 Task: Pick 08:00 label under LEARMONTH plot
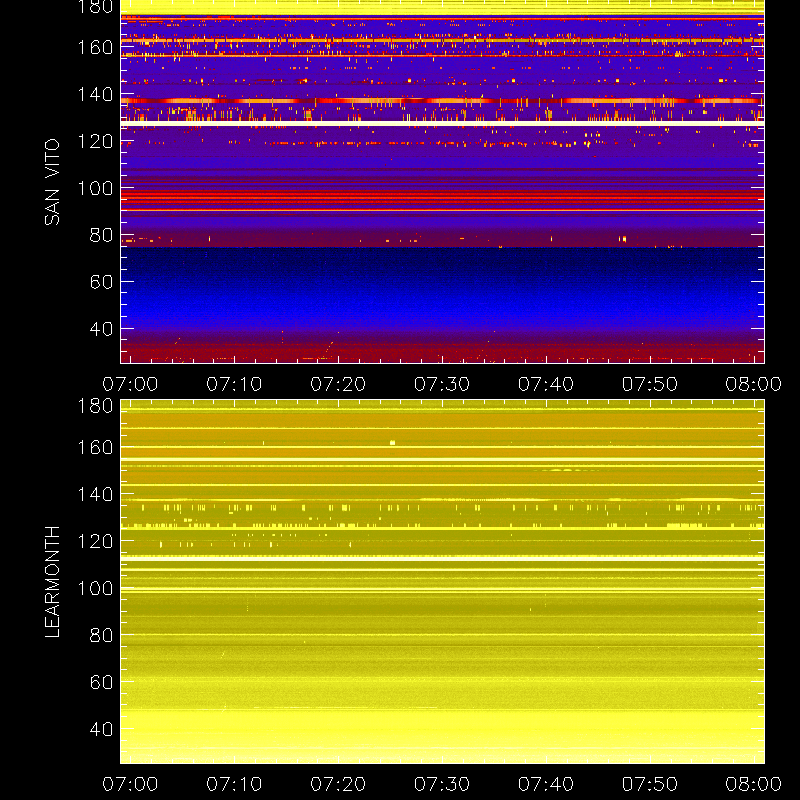pyautogui.click(x=754, y=784)
